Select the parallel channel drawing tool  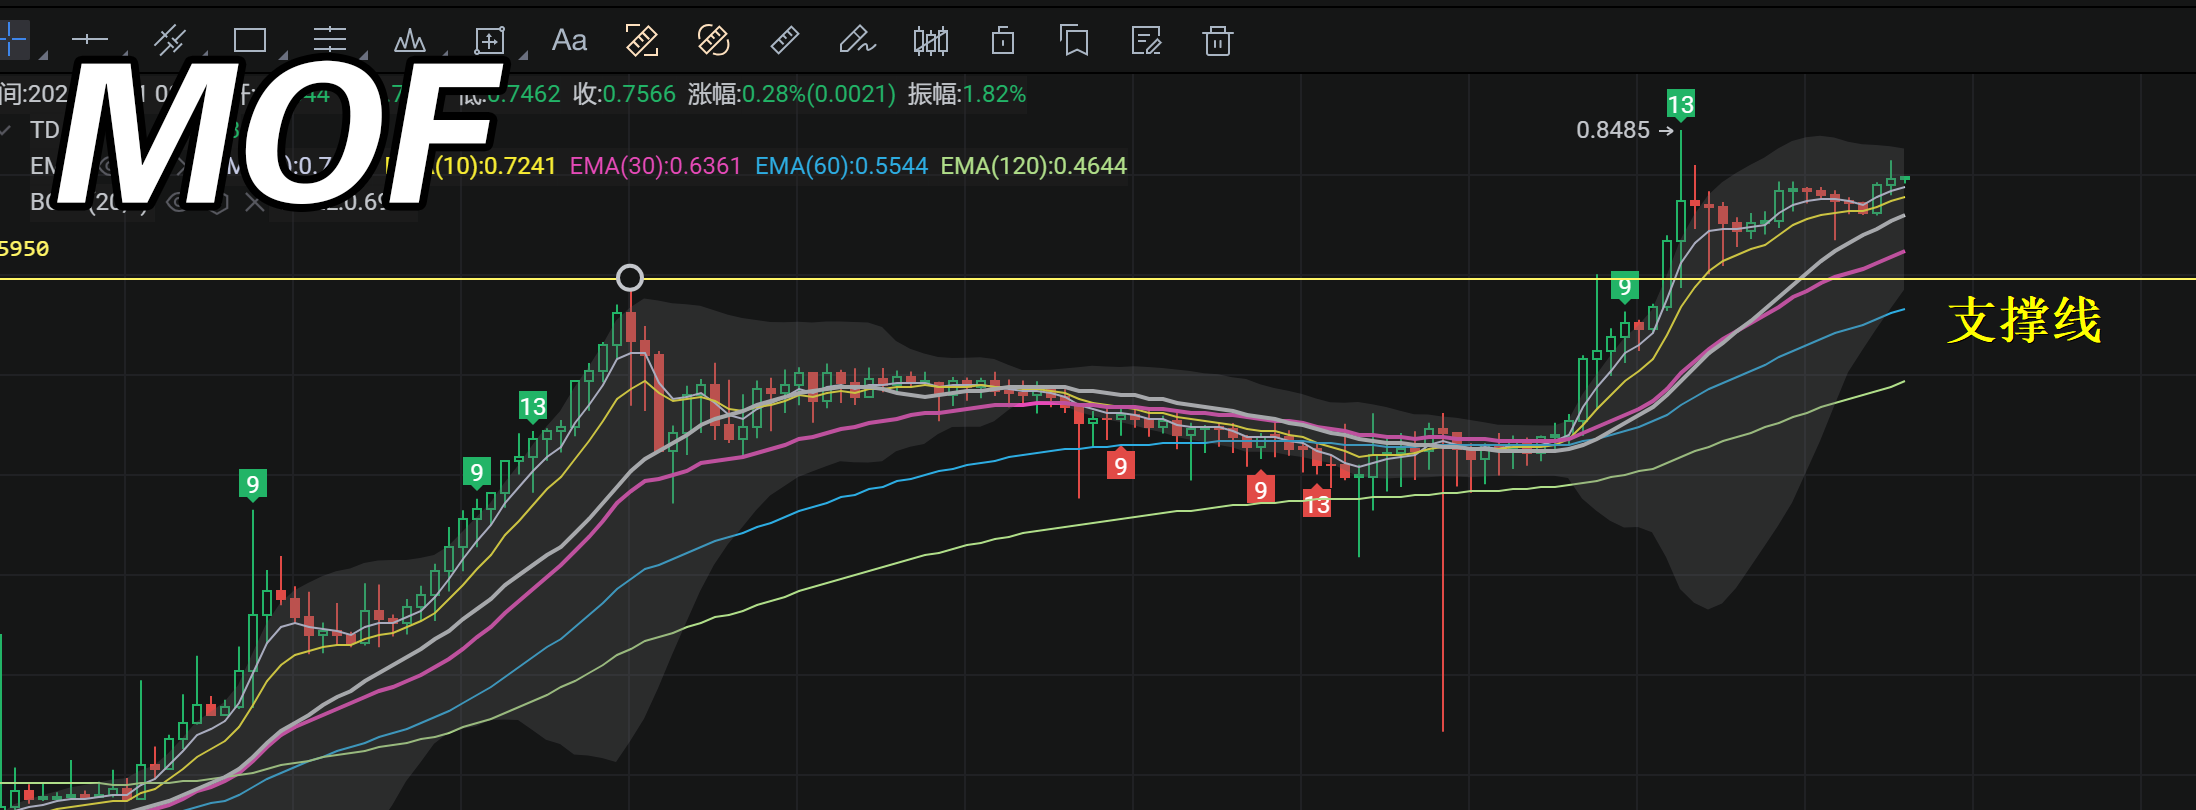(170, 40)
